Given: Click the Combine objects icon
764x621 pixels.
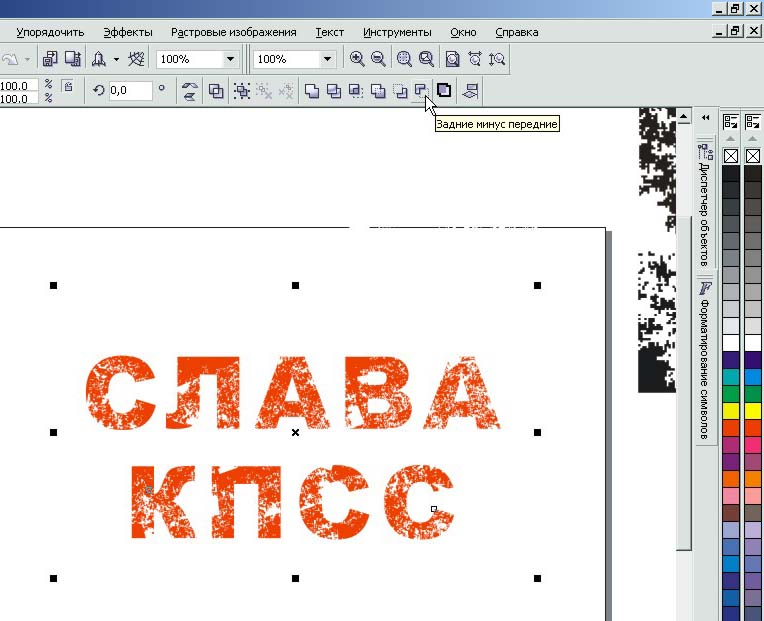Looking at the screenshot, I should click(x=216, y=91).
